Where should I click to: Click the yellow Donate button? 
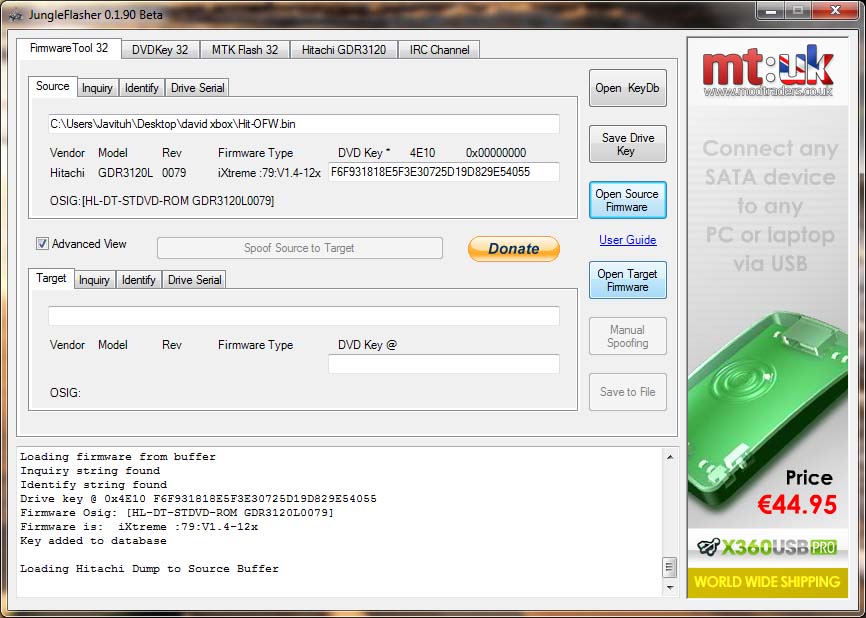514,249
